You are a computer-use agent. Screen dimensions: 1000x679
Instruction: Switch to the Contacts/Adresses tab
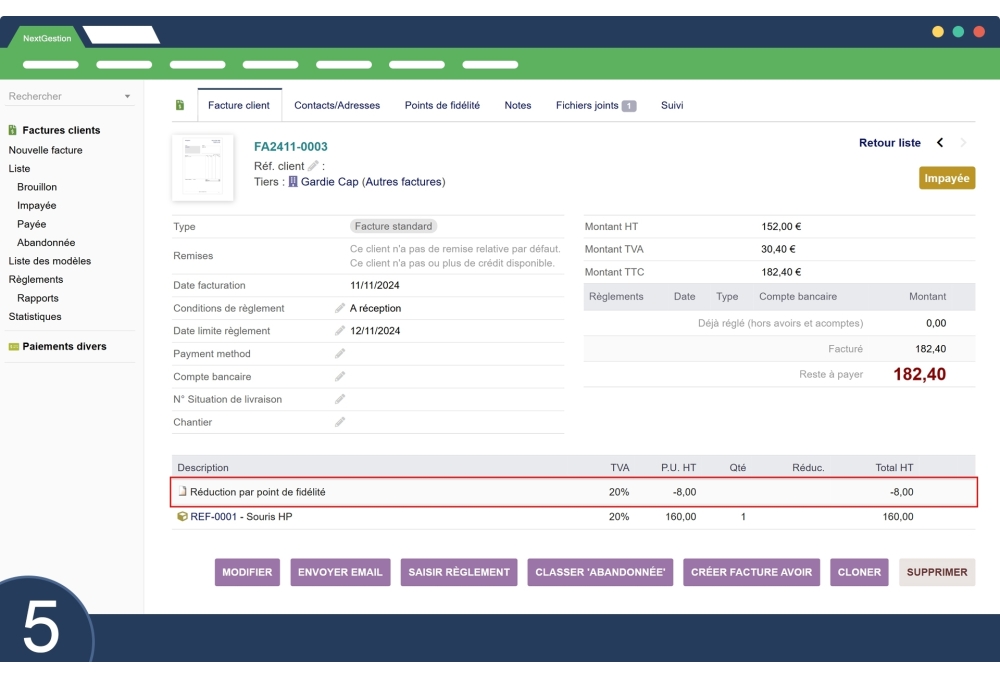[337, 105]
